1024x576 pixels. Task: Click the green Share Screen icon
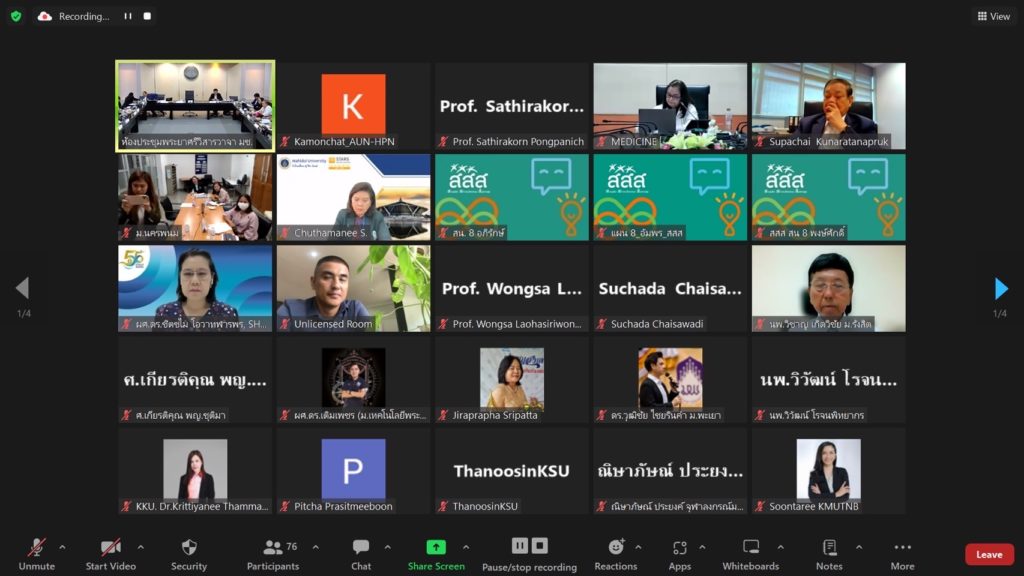[436, 548]
